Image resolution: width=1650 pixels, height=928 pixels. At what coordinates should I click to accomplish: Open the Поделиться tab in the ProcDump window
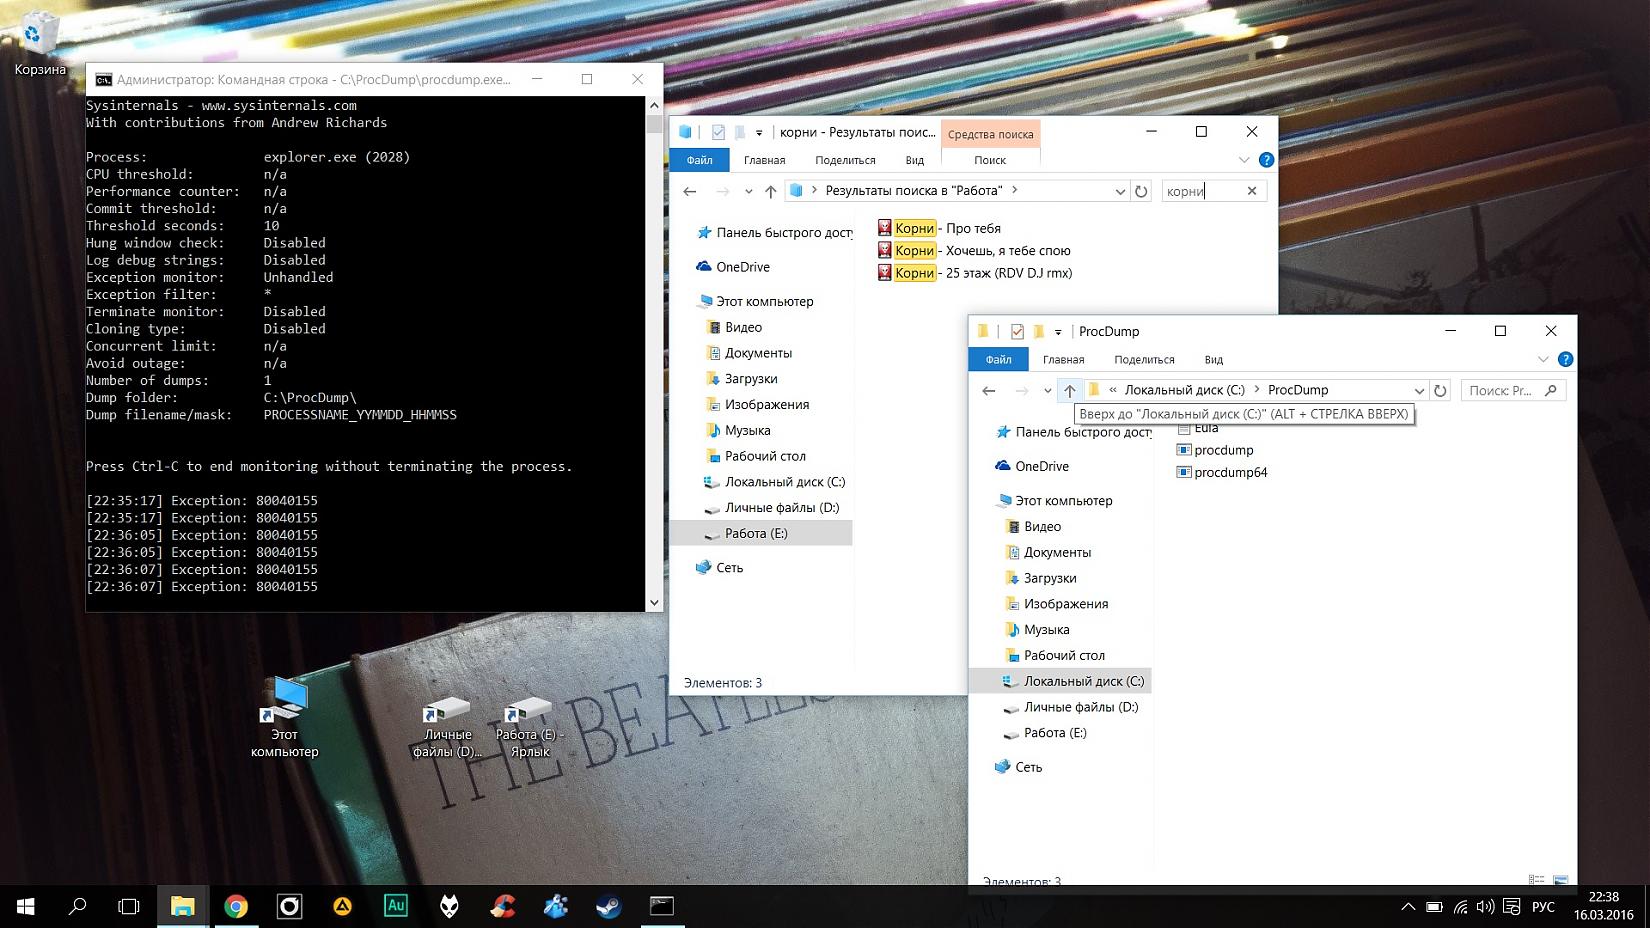tap(1144, 360)
